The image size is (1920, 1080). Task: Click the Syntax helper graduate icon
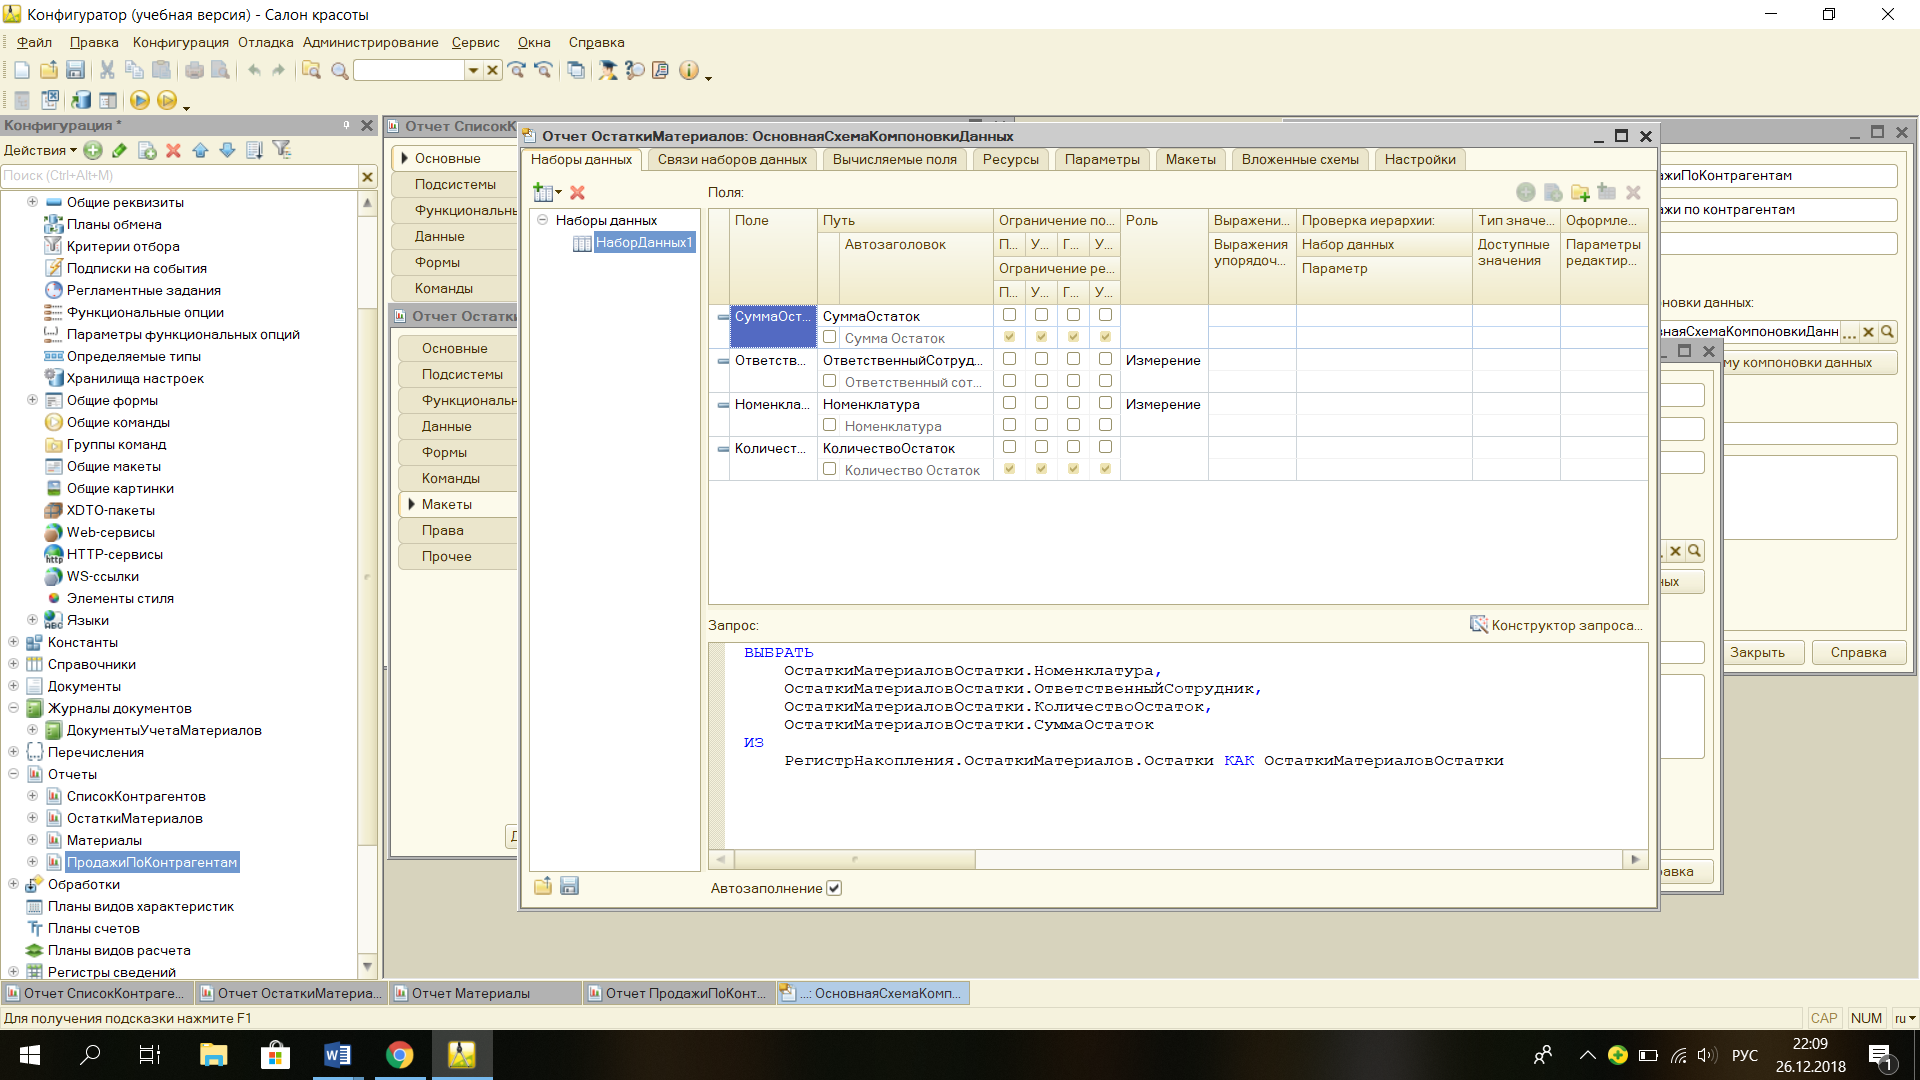click(607, 70)
